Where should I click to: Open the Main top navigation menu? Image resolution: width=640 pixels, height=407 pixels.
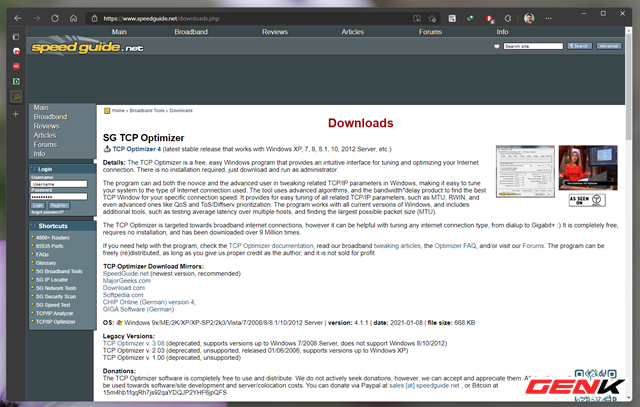pyautogui.click(x=119, y=32)
